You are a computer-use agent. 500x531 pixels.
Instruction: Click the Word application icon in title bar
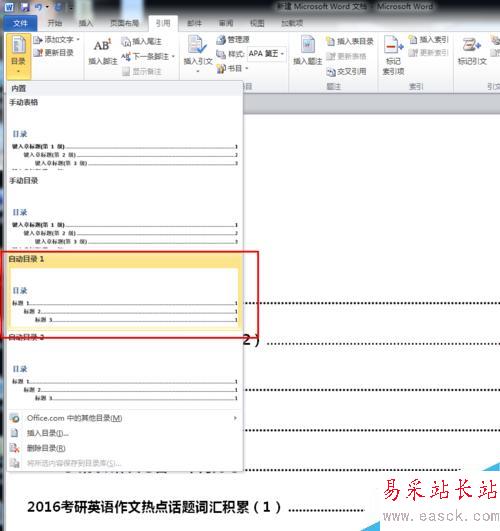click(9, 7)
